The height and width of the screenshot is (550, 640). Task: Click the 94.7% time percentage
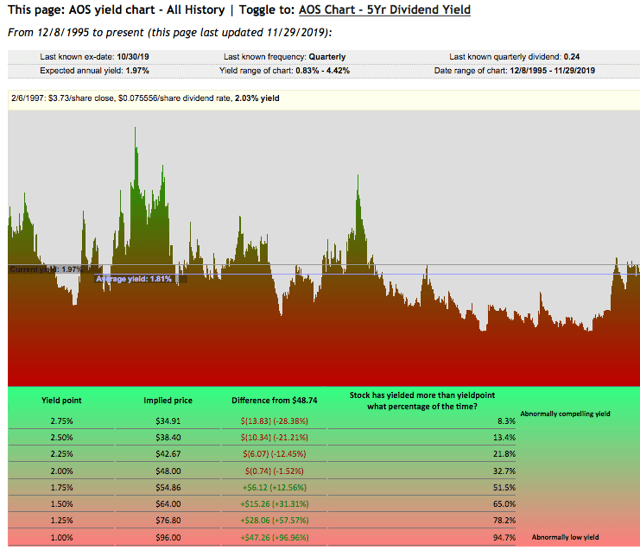click(504, 538)
